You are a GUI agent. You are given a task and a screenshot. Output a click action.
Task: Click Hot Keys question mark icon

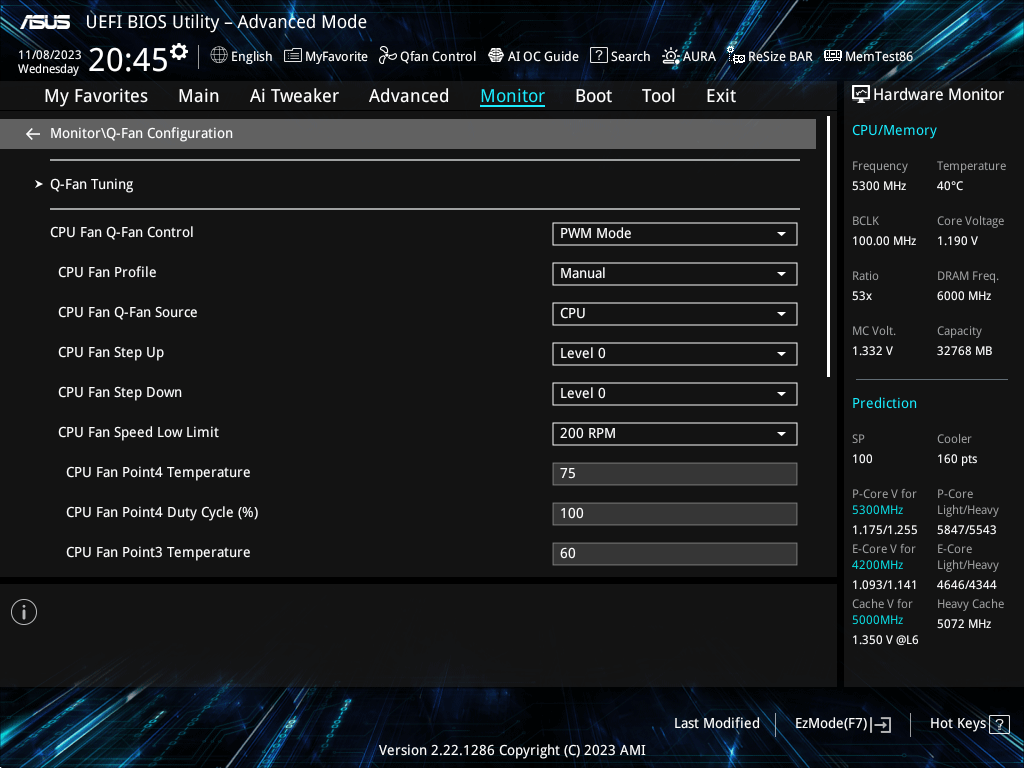click(x=999, y=724)
